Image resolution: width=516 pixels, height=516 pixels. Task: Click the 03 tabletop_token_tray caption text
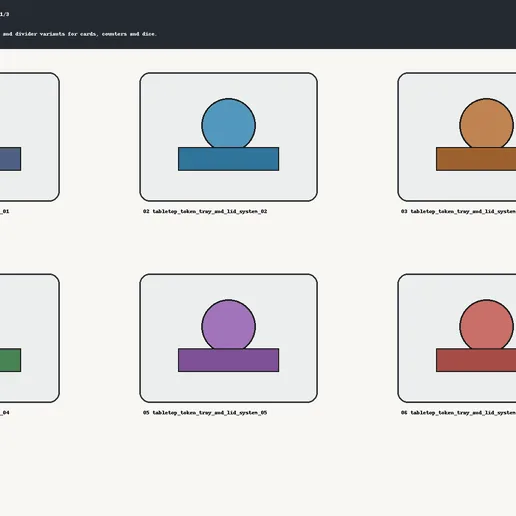(x=458, y=211)
